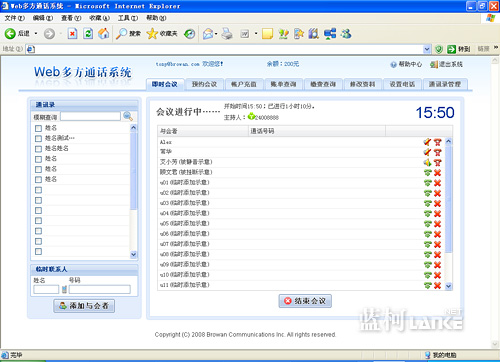Click 我的电脑 in the status bar
The image size is (500, 362).
pyautogui.click(x=441, y=355)
